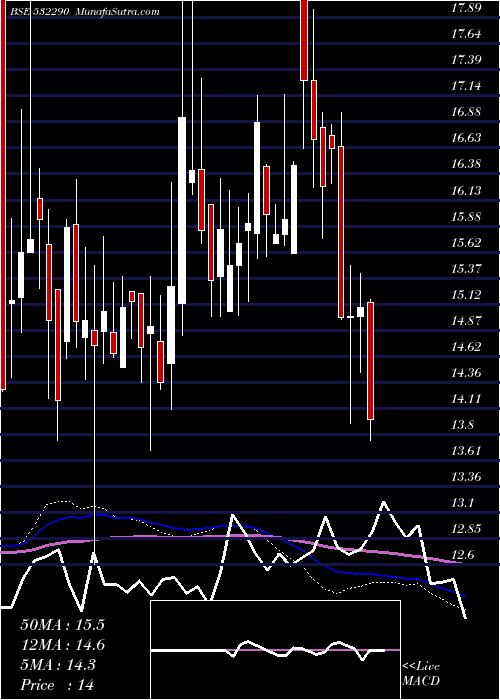Select the 13.61 price axis label
This screenshot has height=700, width=500.
(466, 451)
